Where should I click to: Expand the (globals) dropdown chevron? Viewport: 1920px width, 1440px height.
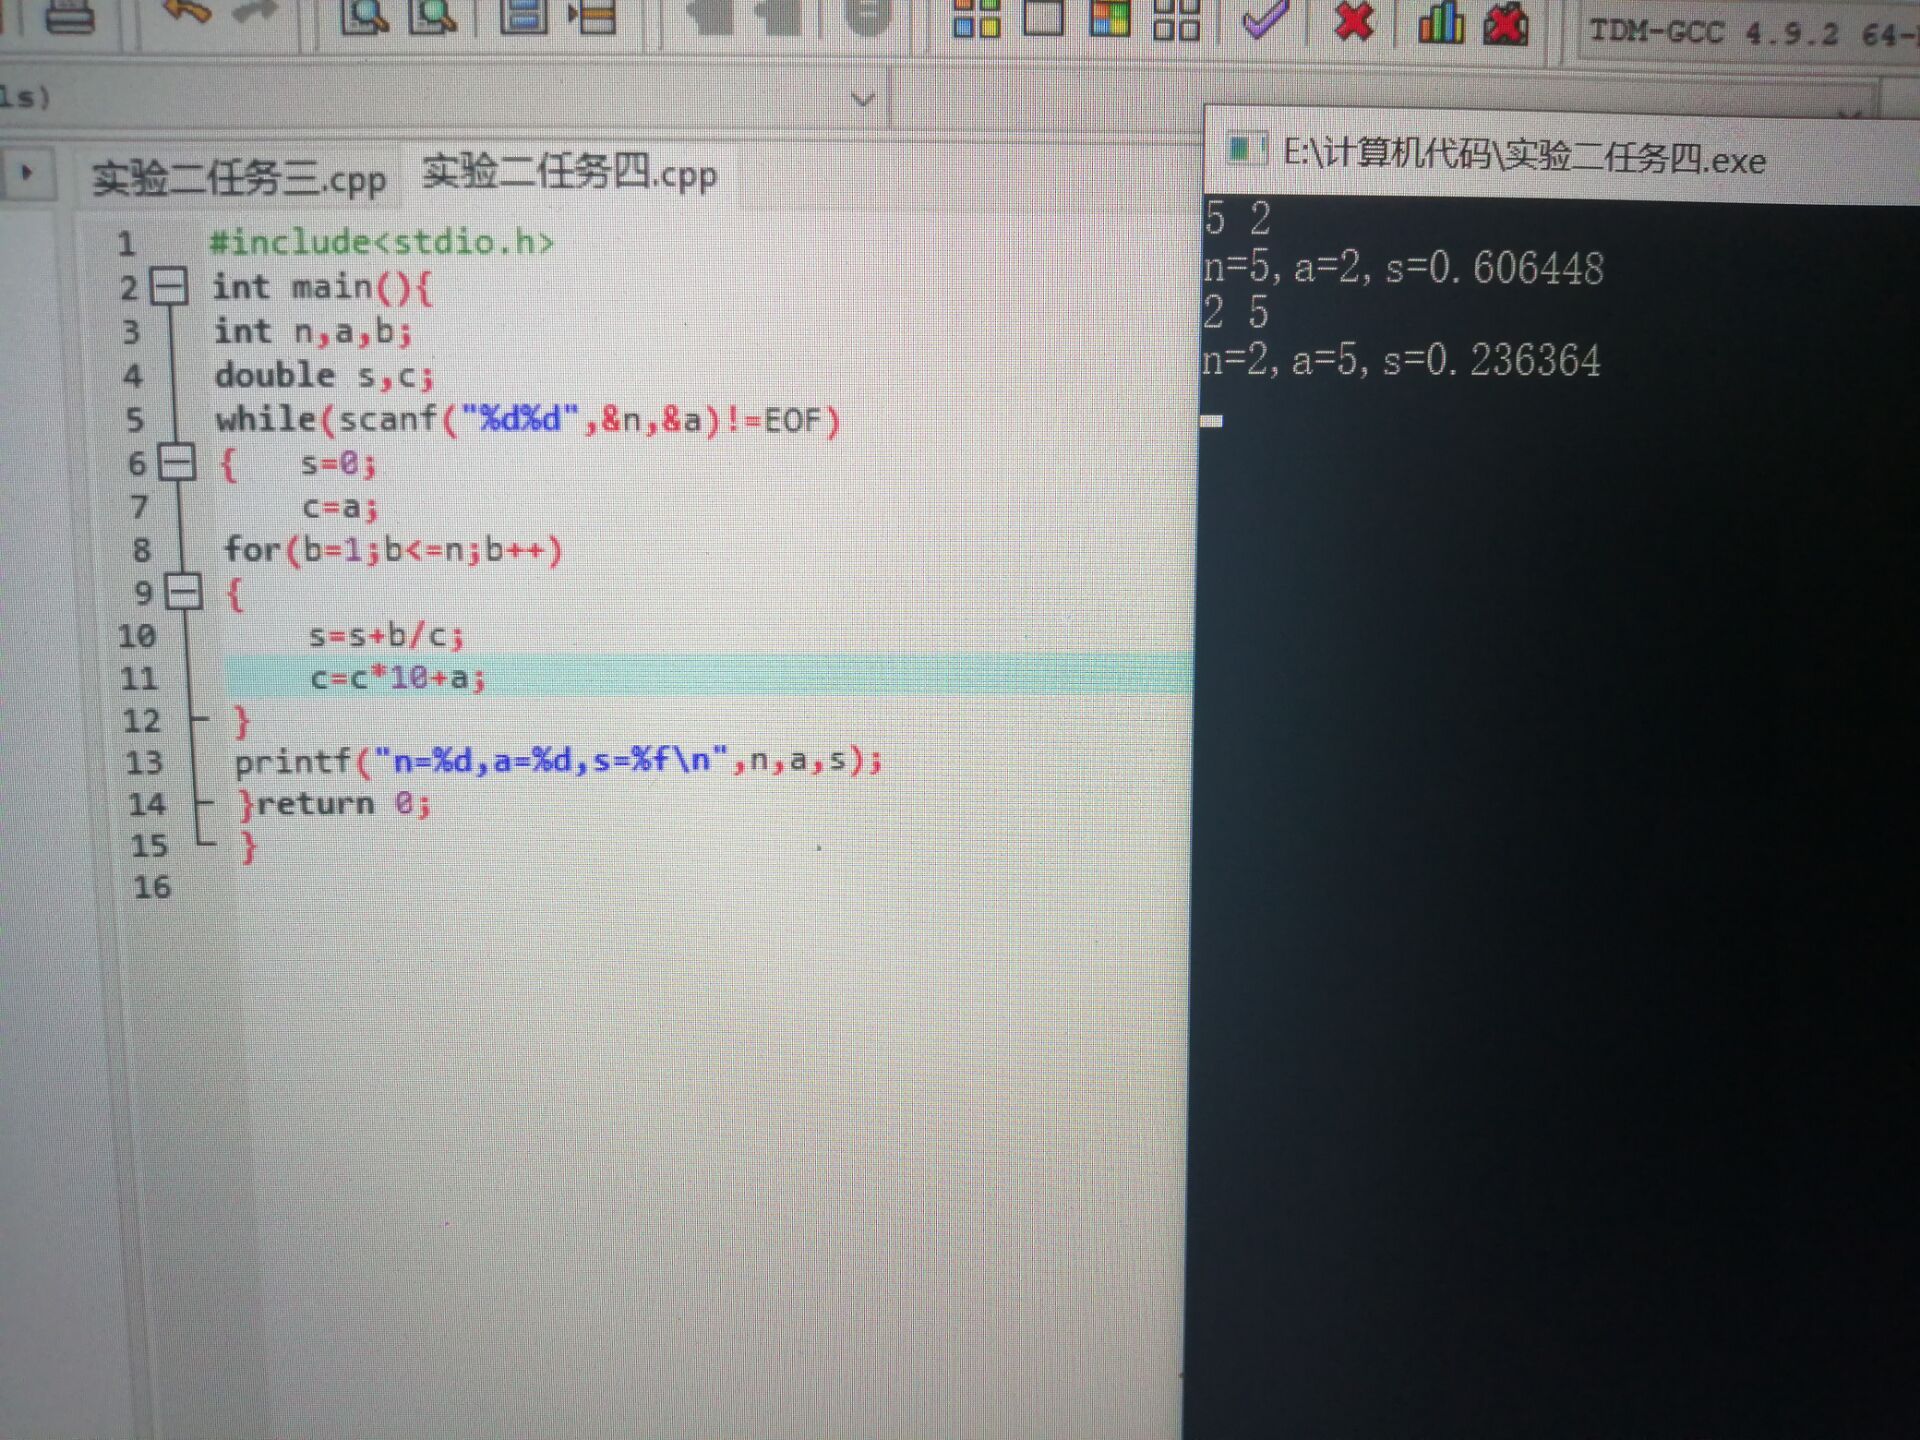(862, 99)
